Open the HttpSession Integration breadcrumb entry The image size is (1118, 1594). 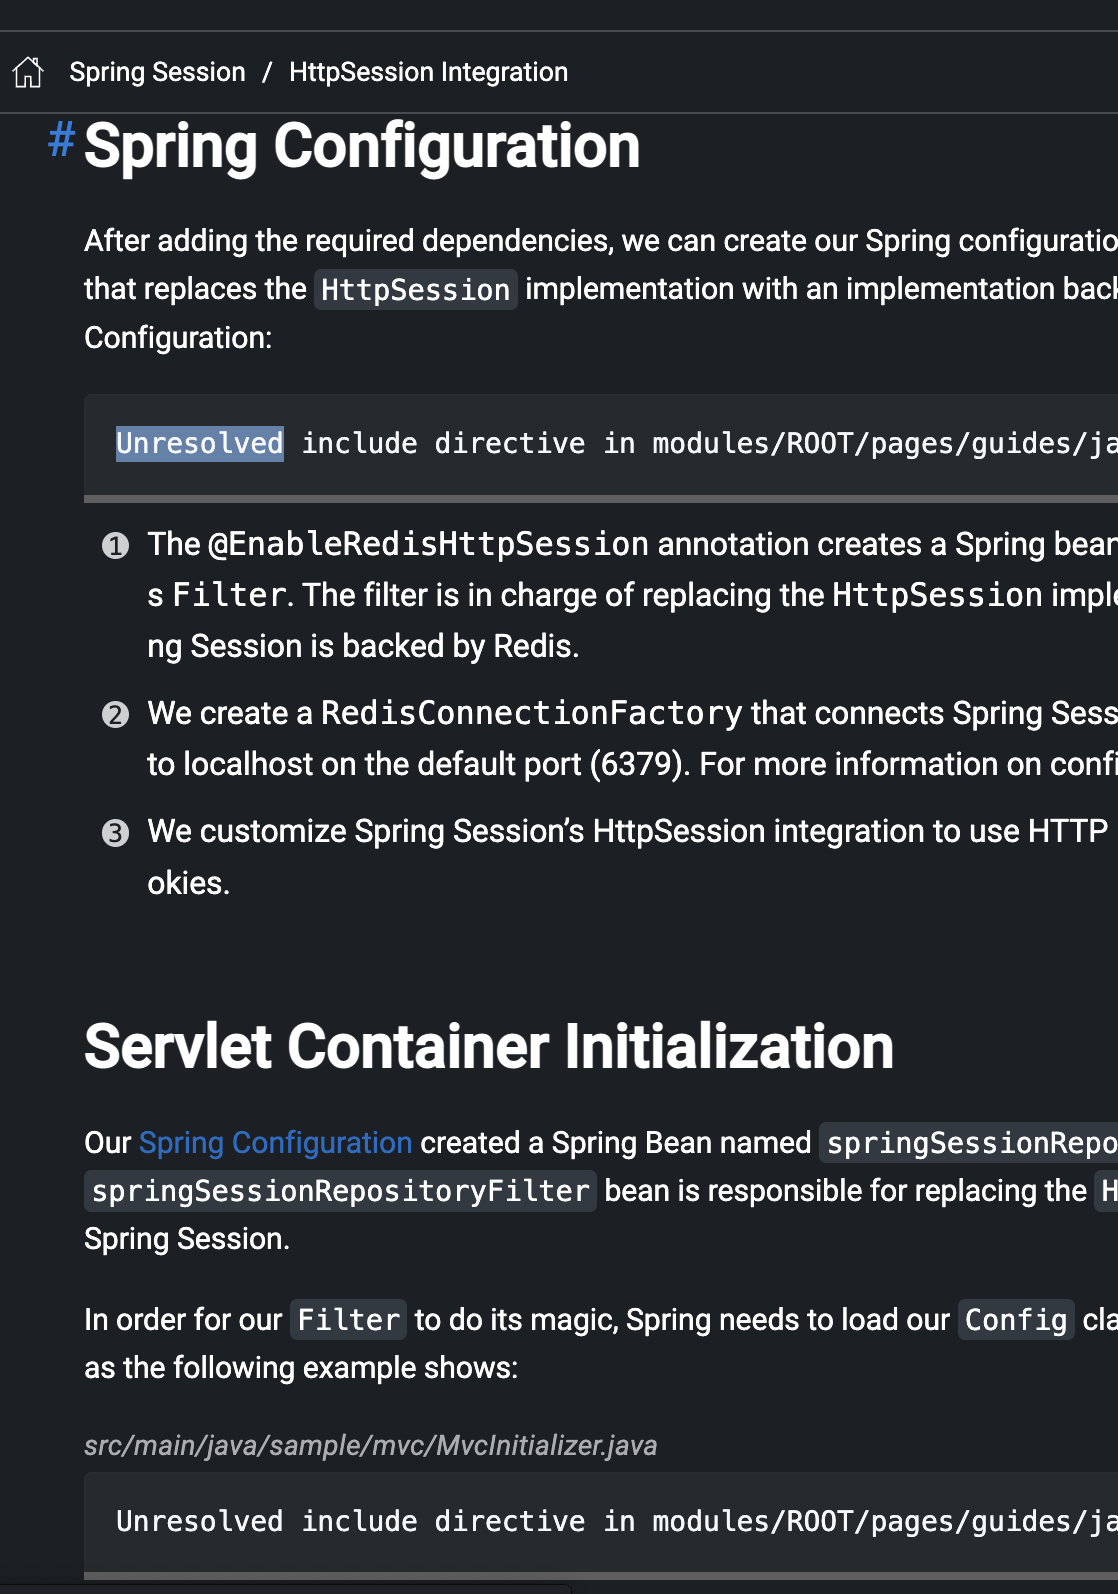[428, 71]
